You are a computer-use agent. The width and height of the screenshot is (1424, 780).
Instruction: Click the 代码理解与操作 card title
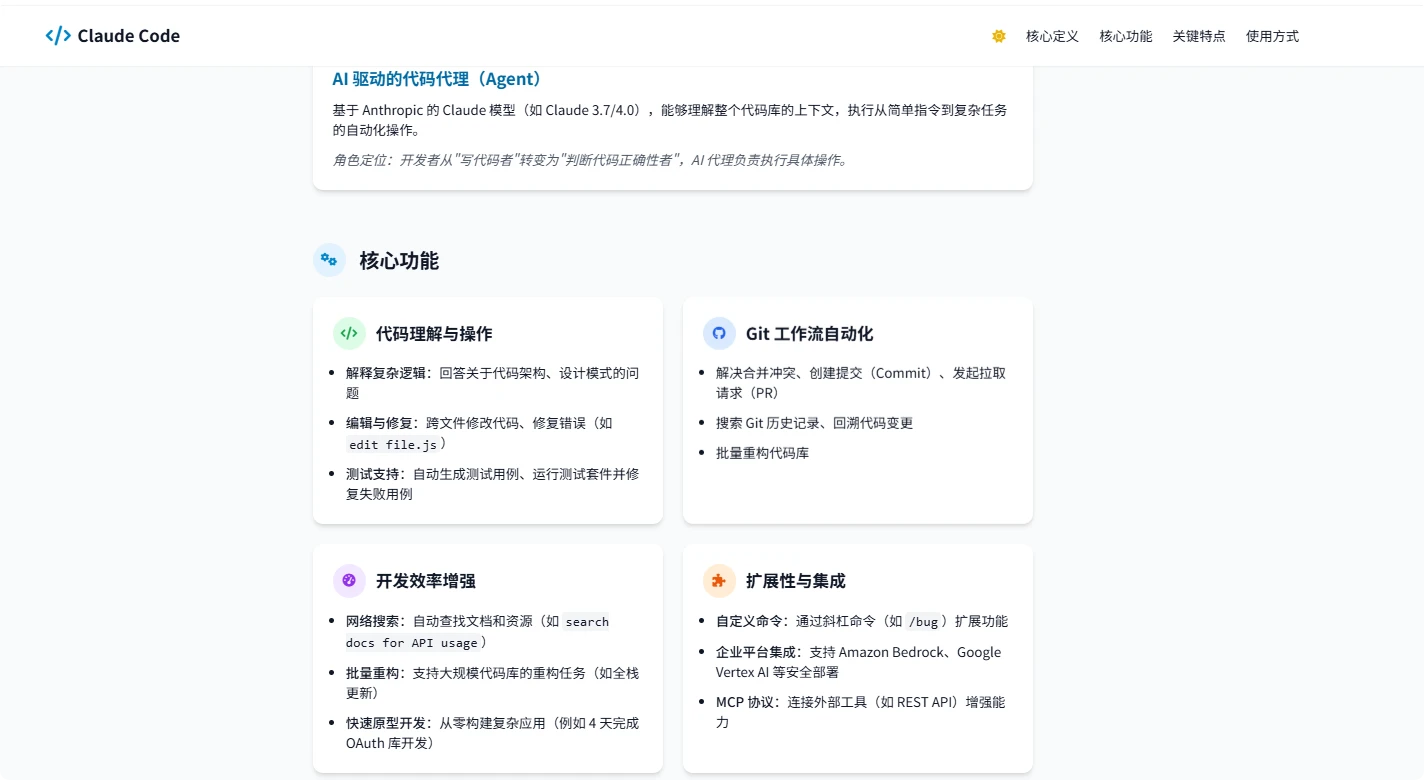point(434,334)
